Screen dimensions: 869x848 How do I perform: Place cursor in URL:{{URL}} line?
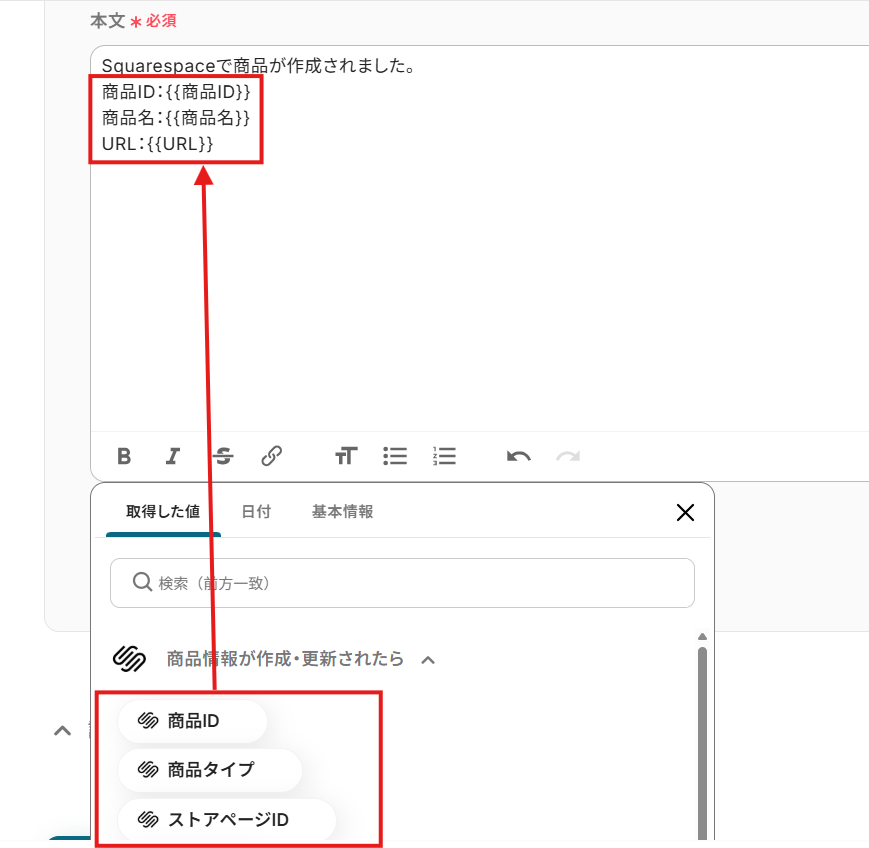click(157, 144)
